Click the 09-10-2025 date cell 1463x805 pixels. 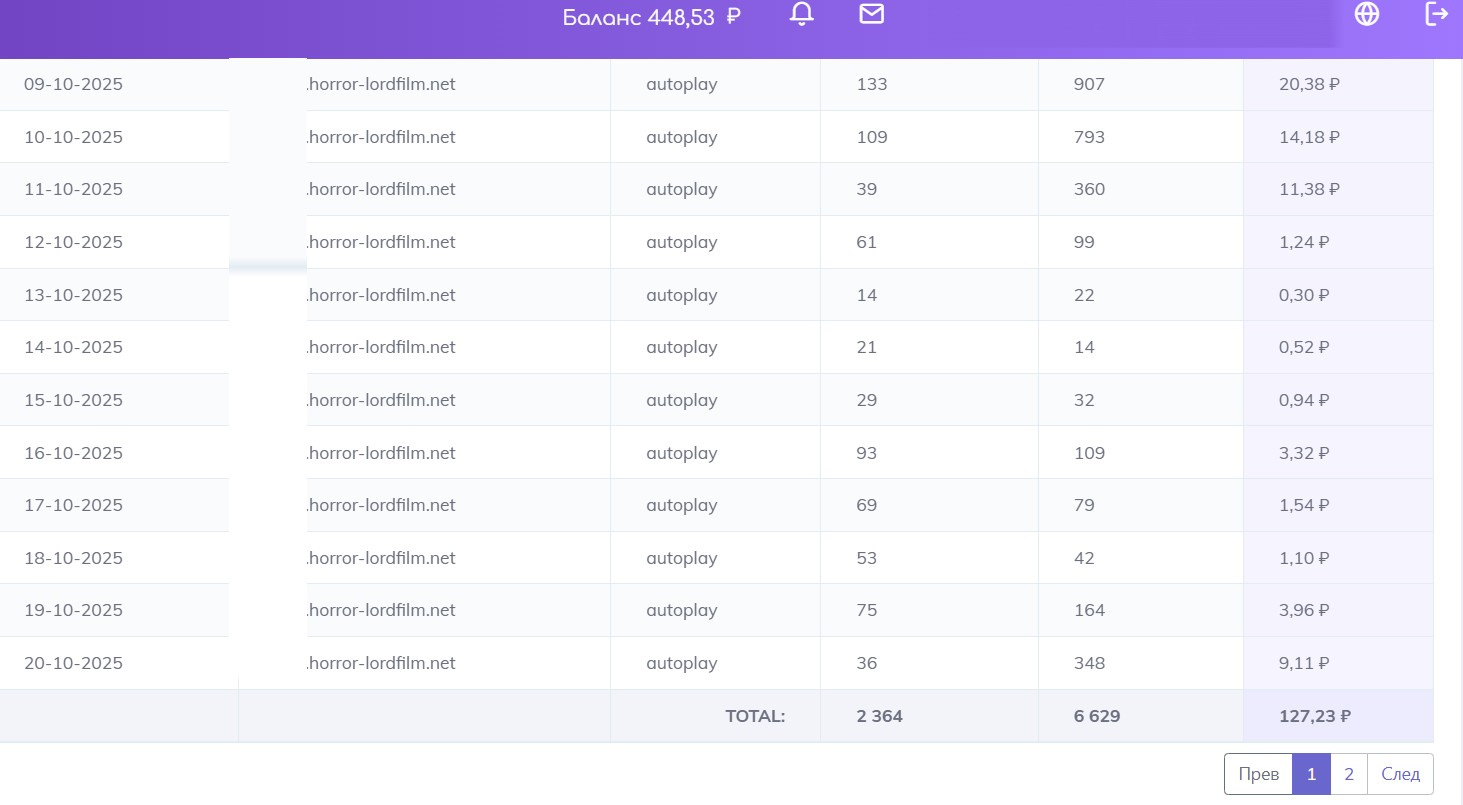(73, 85)
